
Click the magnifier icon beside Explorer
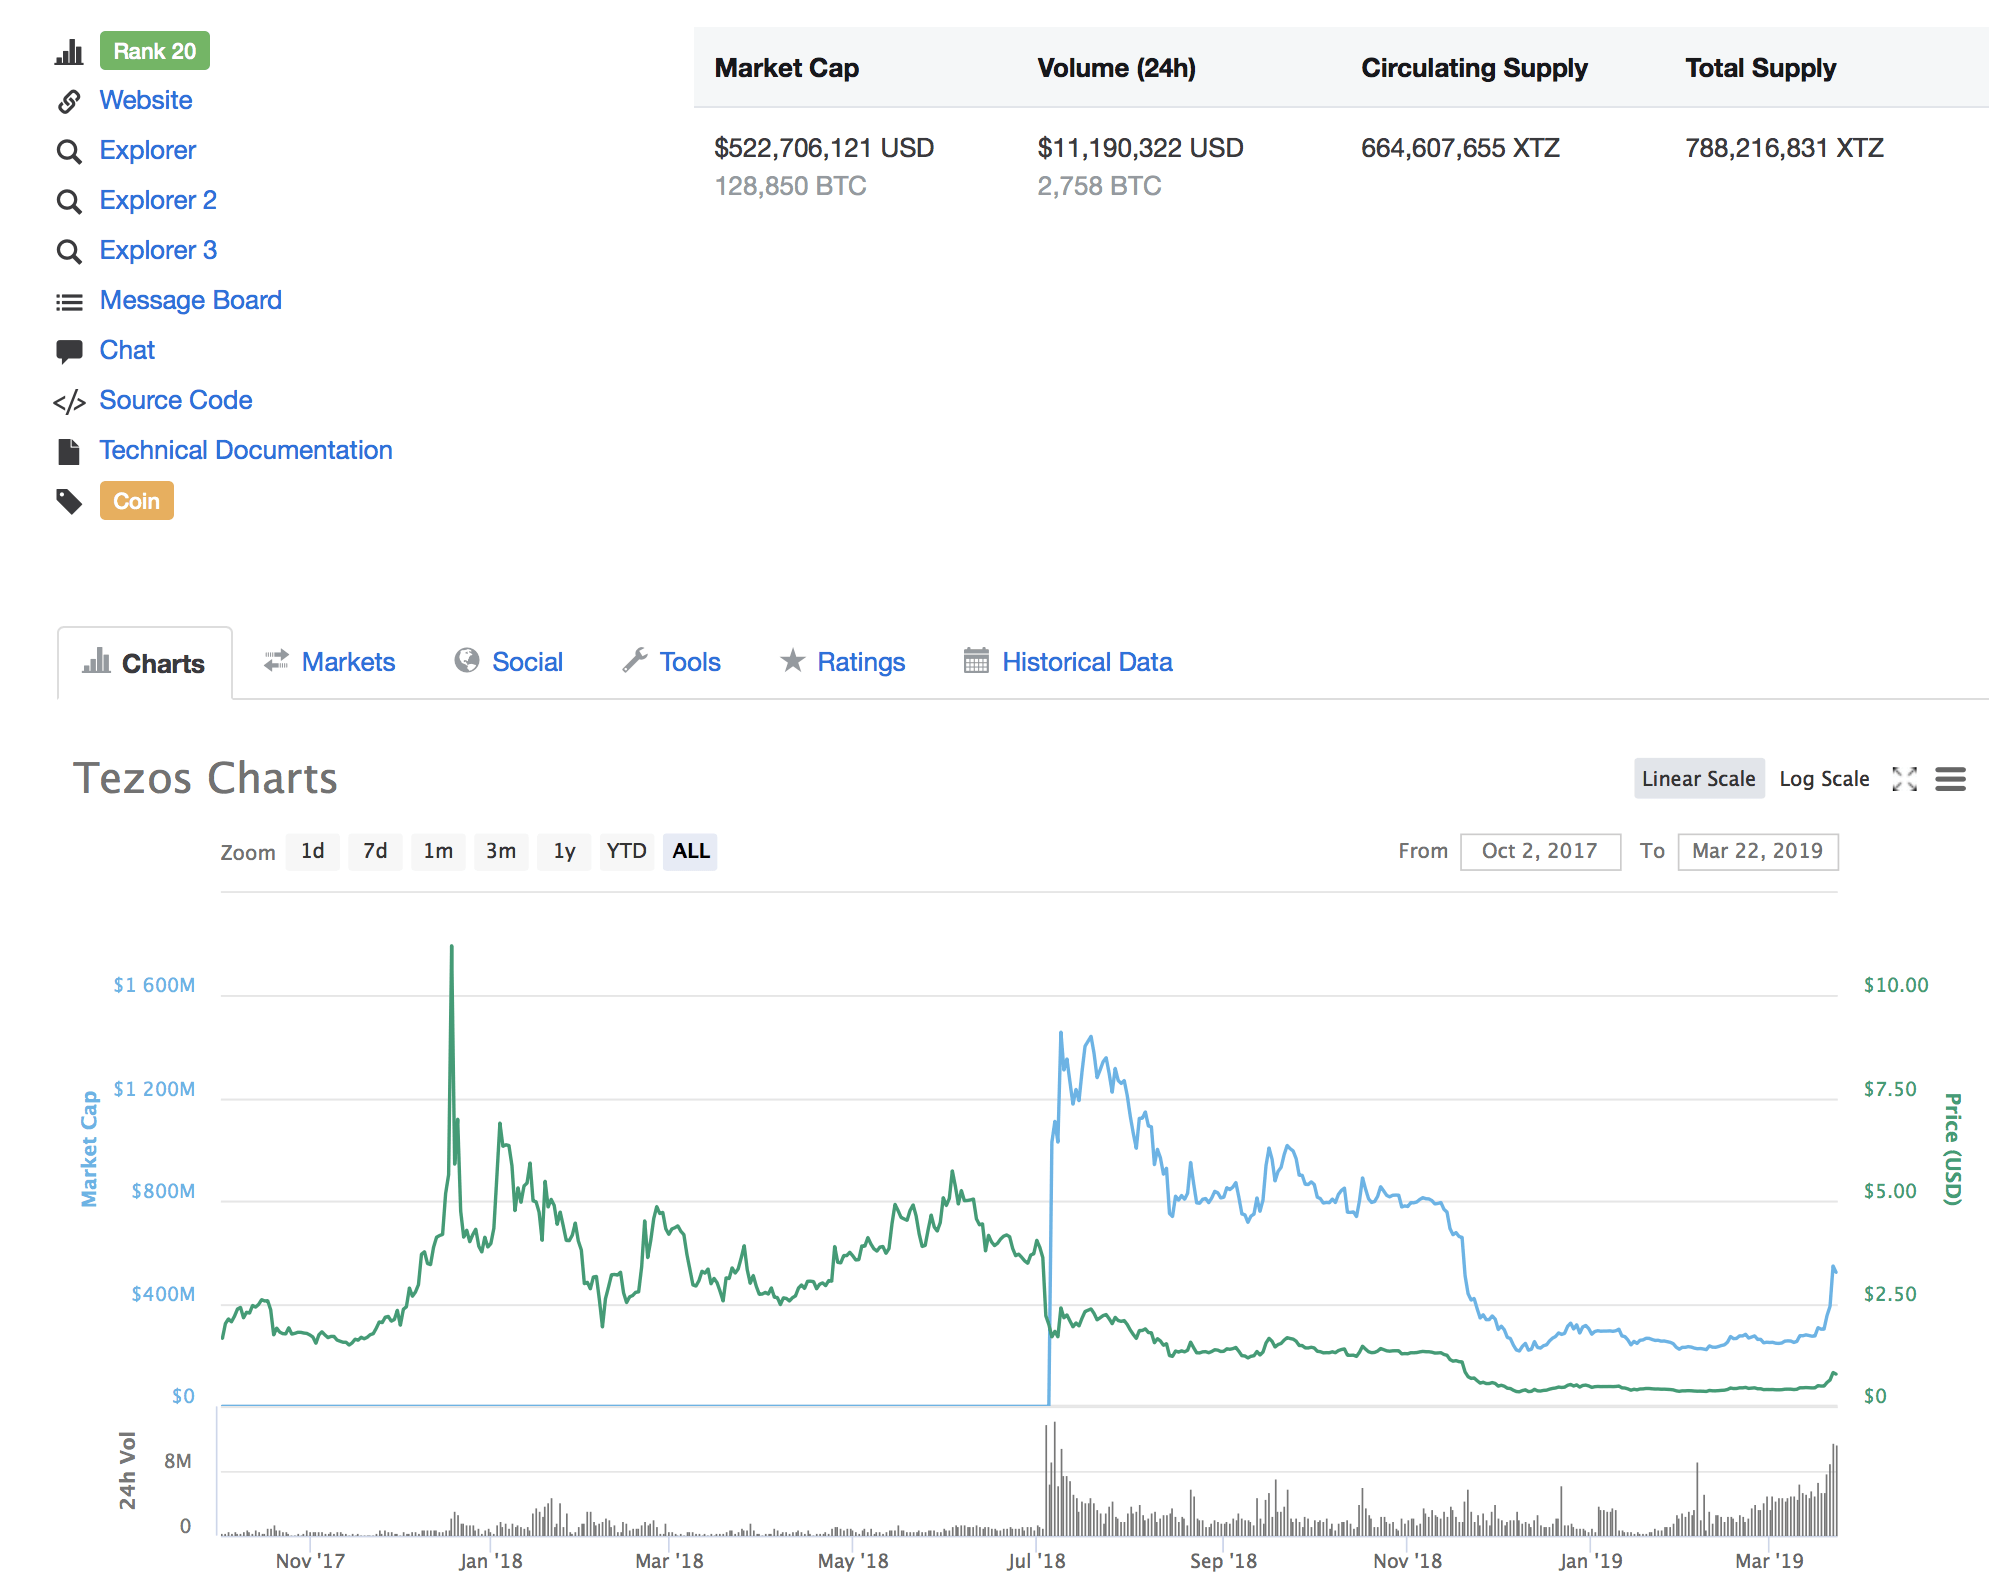click(69, 151)
